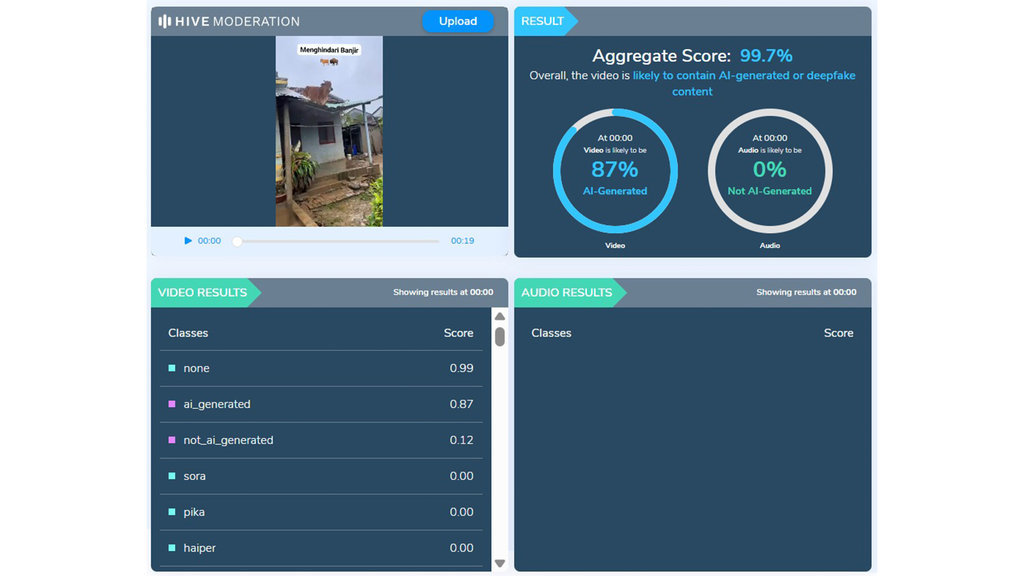Click the video results scroll up arrow
The width and height of the screenshot is (1024, 576).
point(500,316)
